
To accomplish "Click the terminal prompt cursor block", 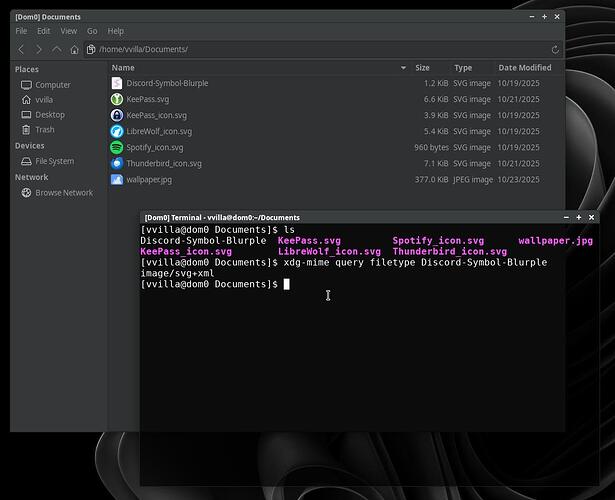I will 287,284.
